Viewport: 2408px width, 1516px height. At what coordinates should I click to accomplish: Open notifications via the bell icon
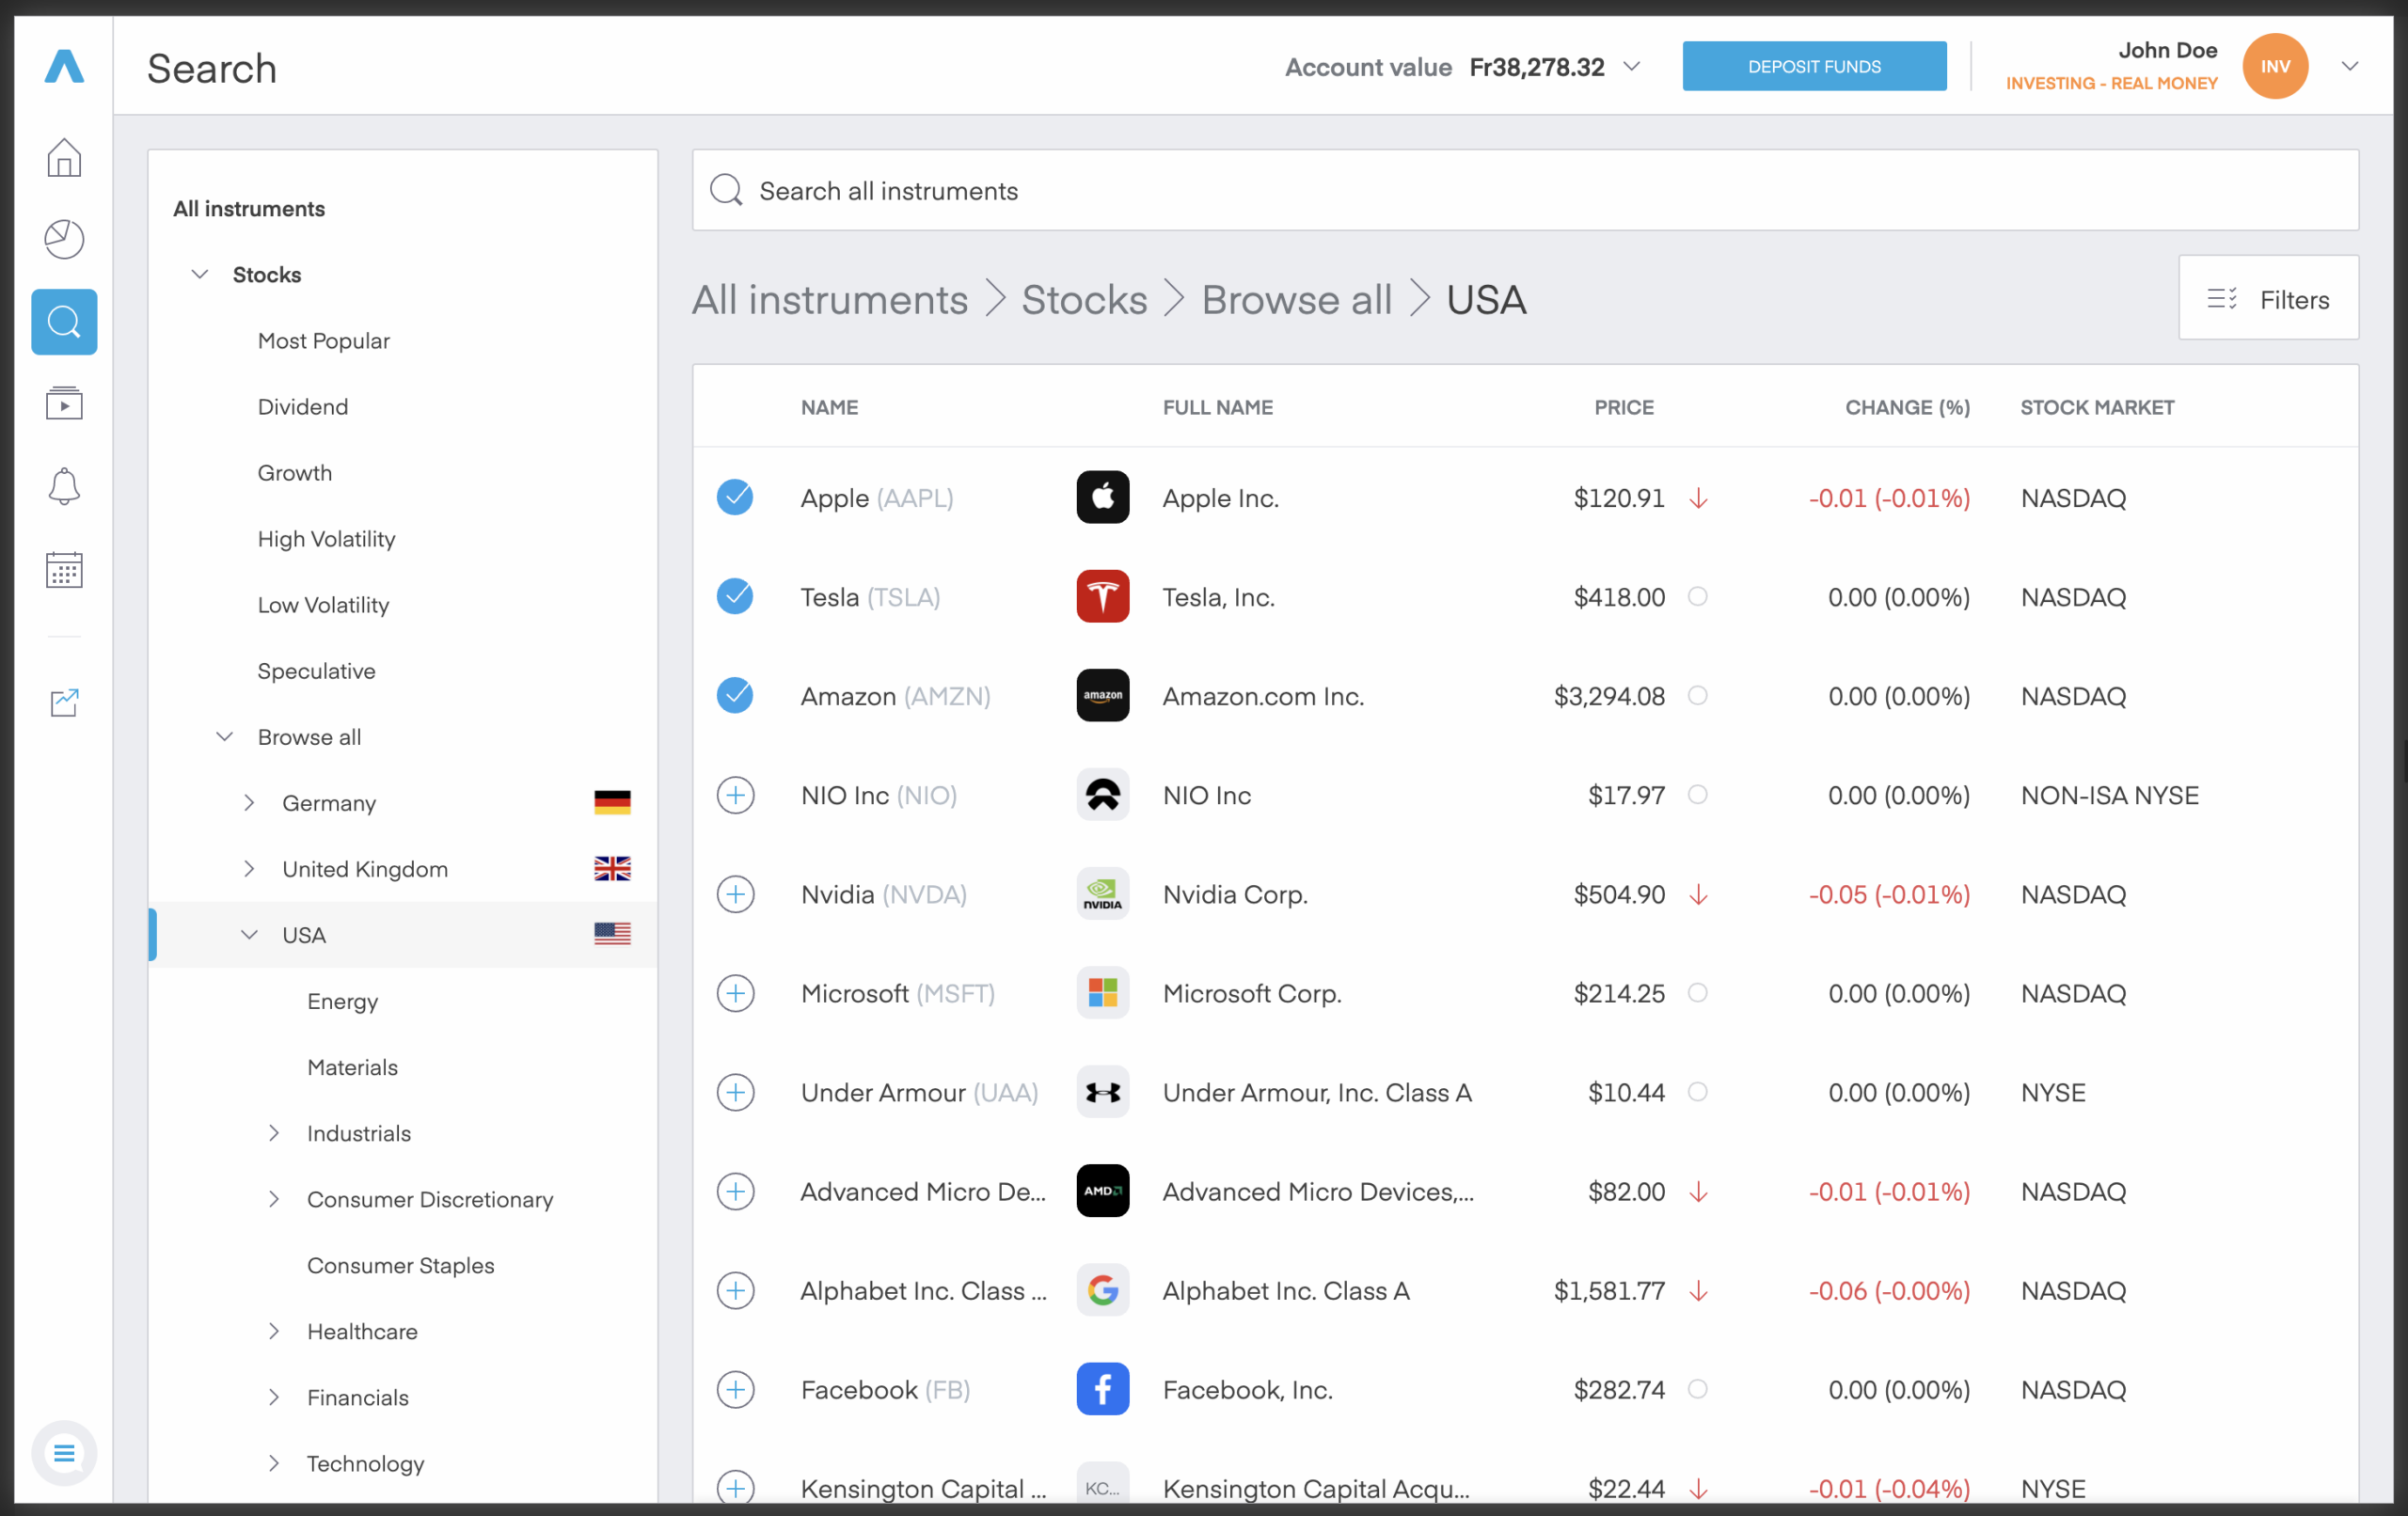tap(64, 486)
